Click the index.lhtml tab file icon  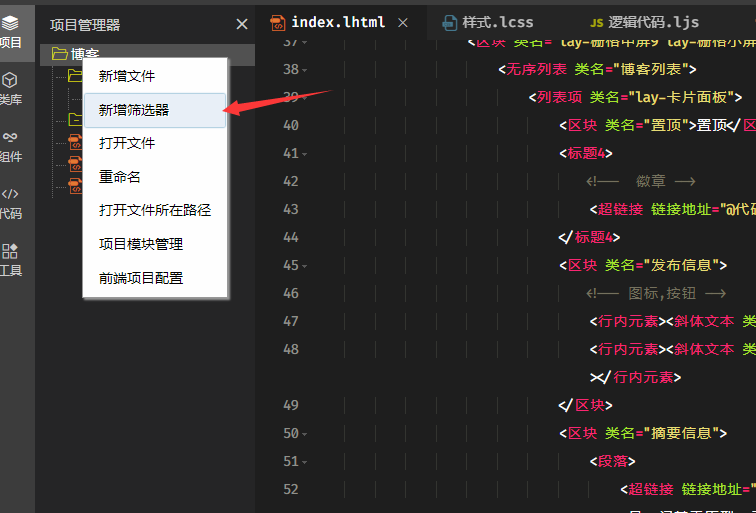point(278,23)
